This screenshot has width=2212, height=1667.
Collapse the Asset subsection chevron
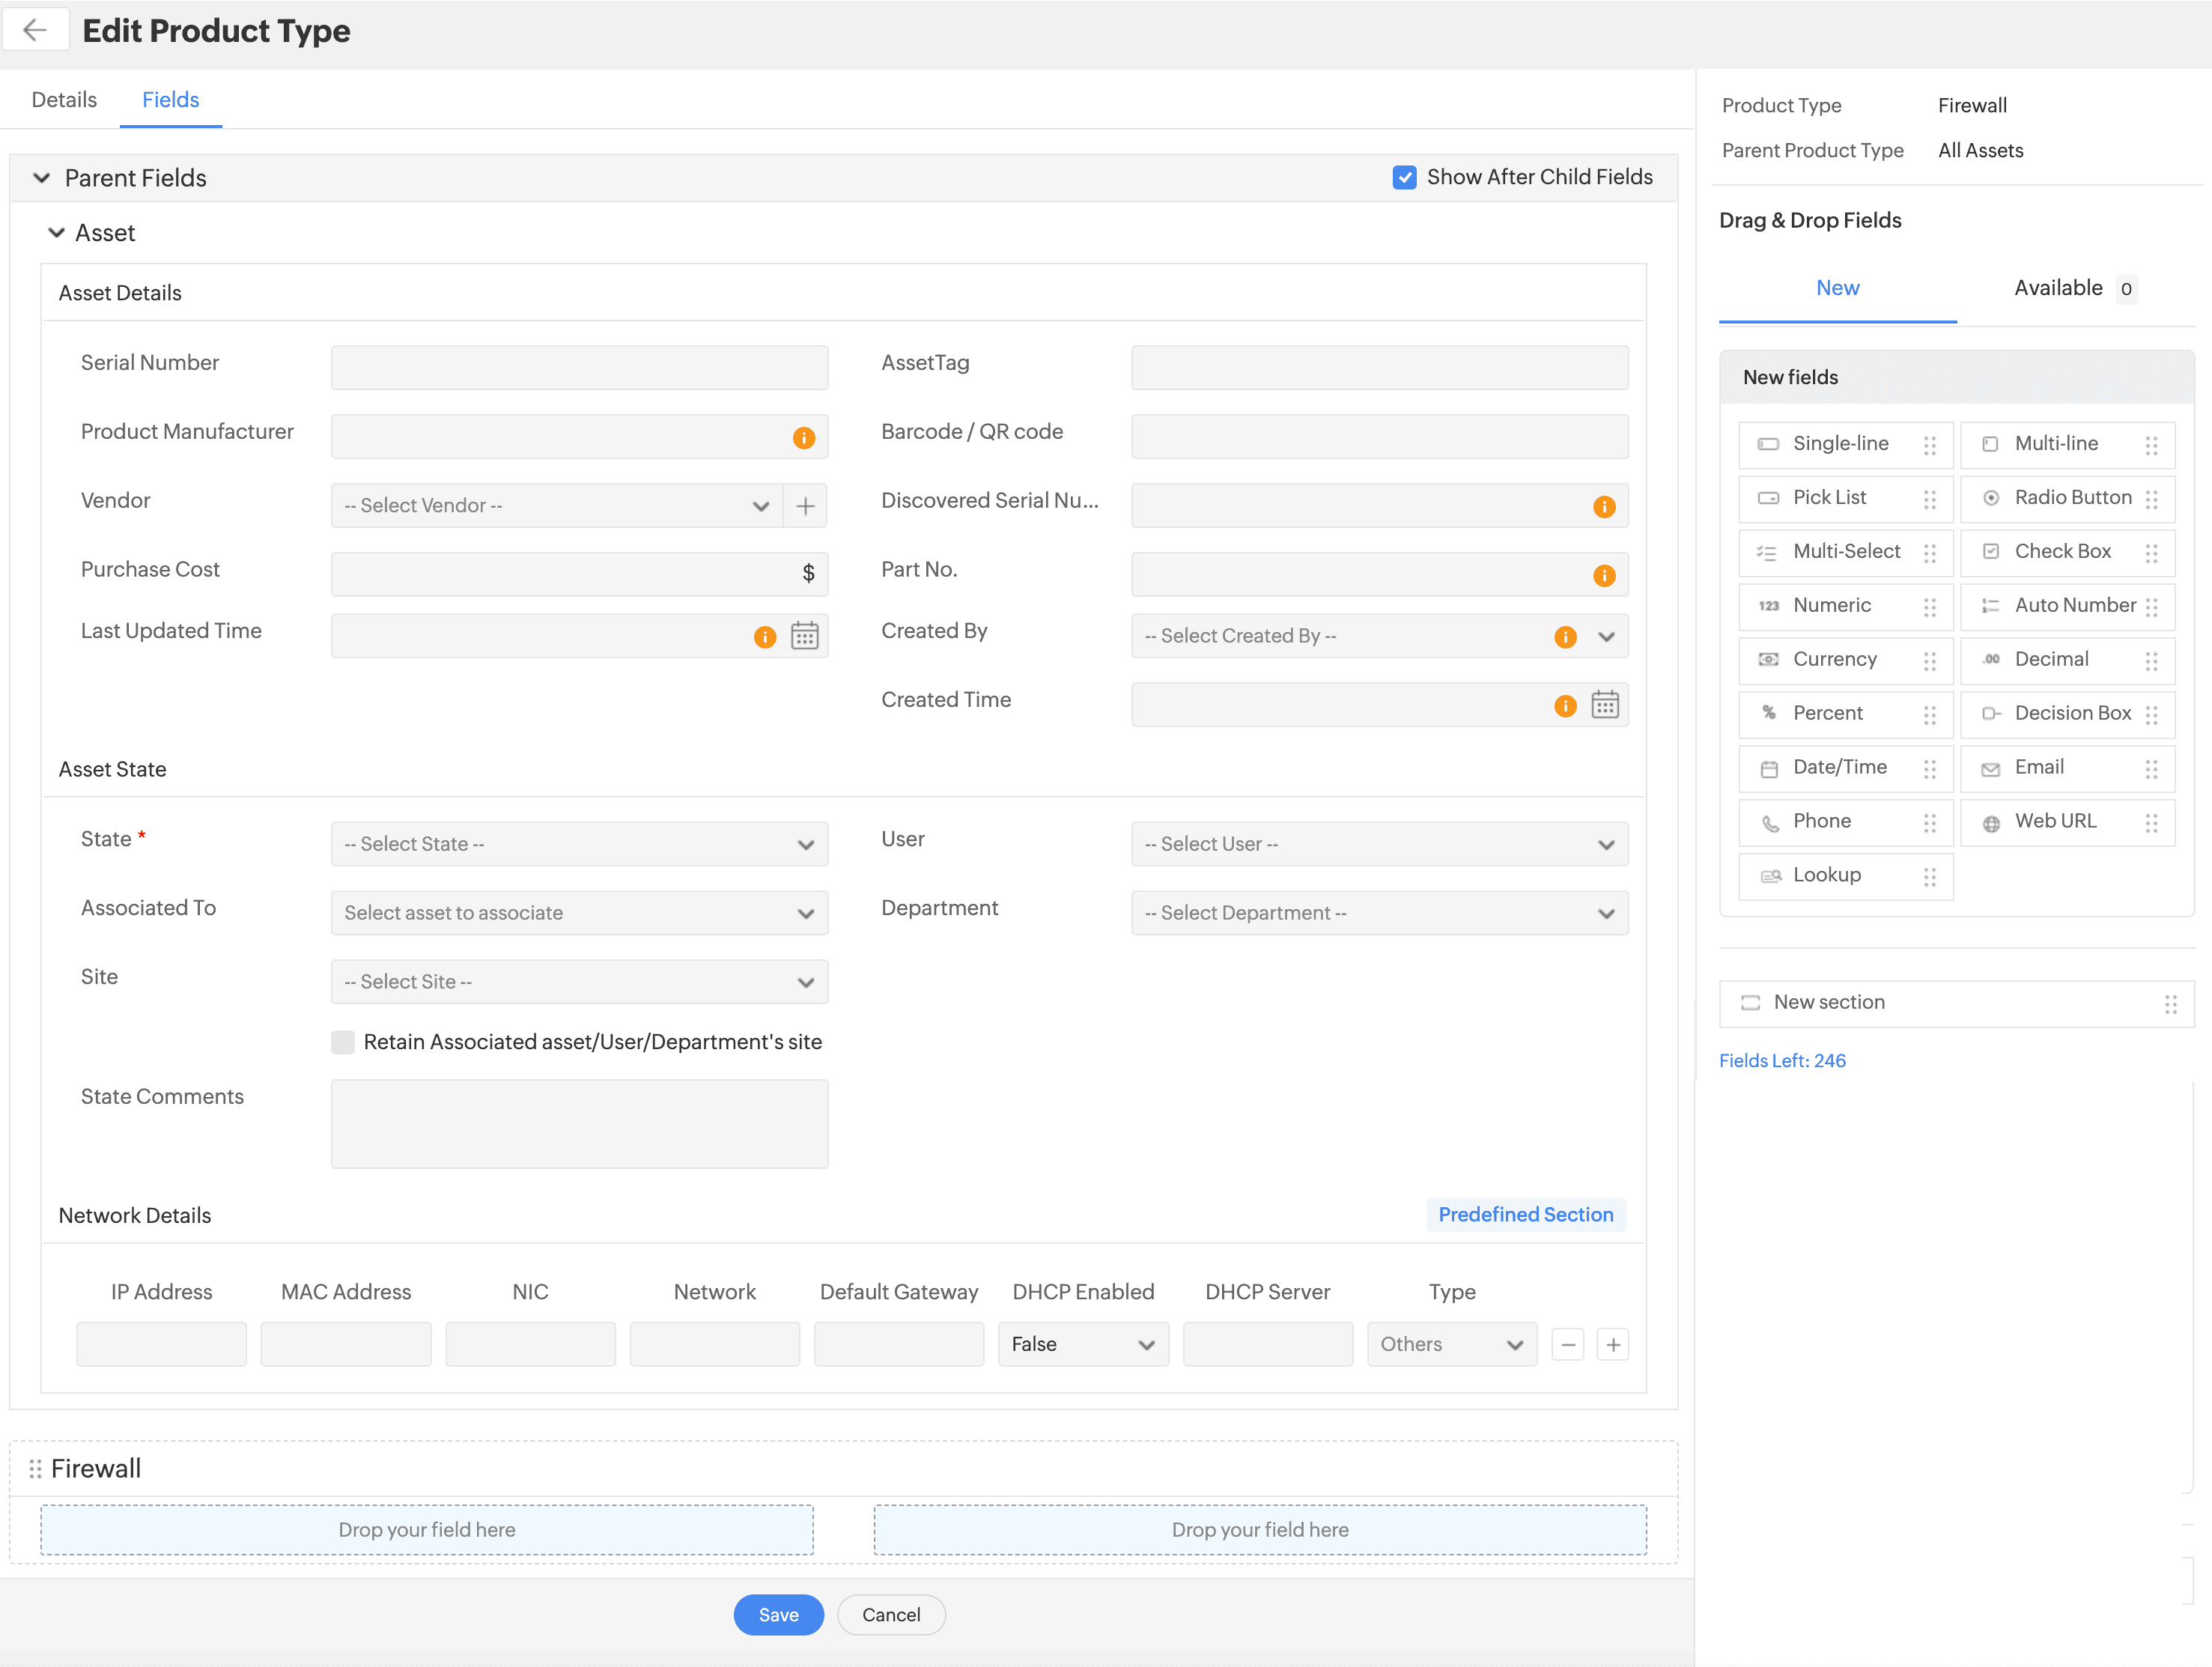point(56,233)
